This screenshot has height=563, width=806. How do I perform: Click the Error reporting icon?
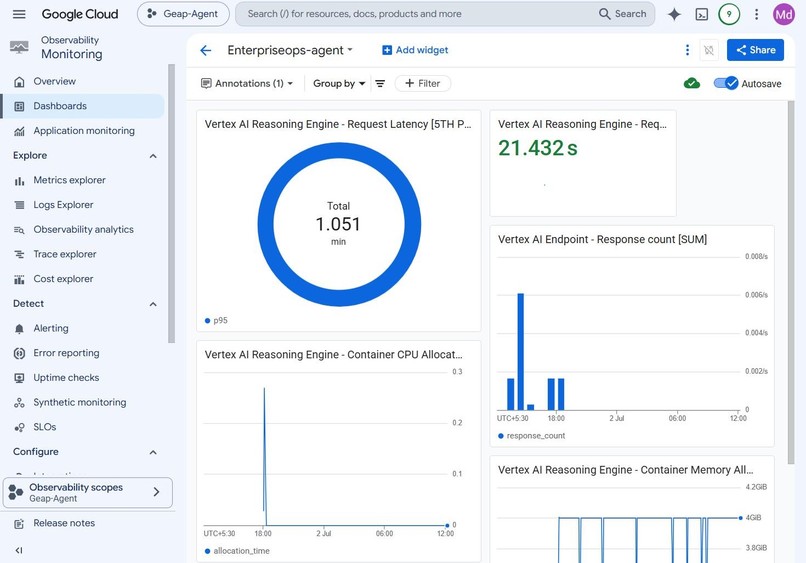[x=19, y=353]
